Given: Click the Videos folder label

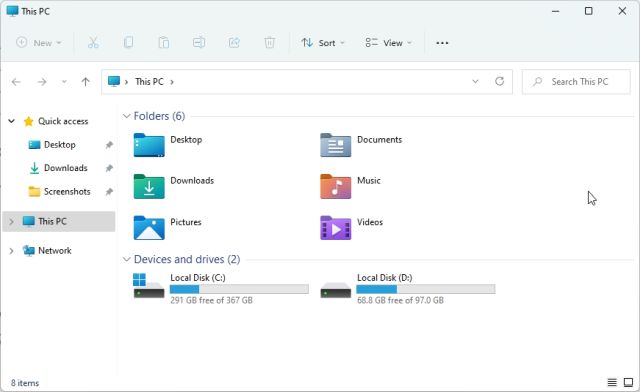Looking at the screenshot, I should click(x=370, y=222).
